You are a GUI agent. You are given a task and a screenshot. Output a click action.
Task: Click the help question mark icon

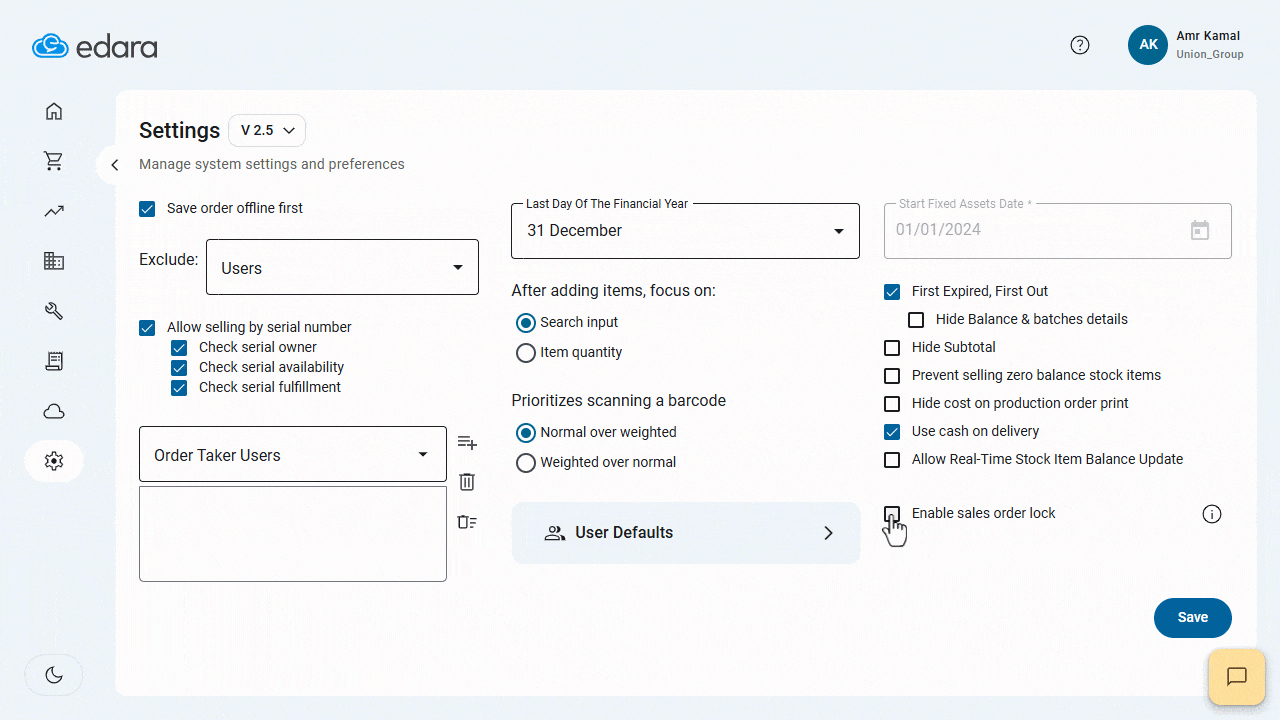[x=1080, y=45]
